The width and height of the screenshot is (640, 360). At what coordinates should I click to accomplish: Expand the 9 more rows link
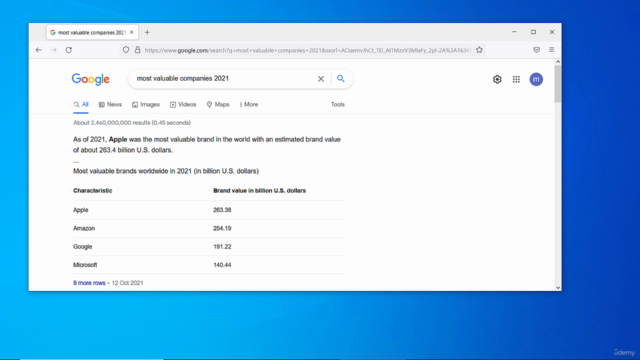(x=89, y=283)
